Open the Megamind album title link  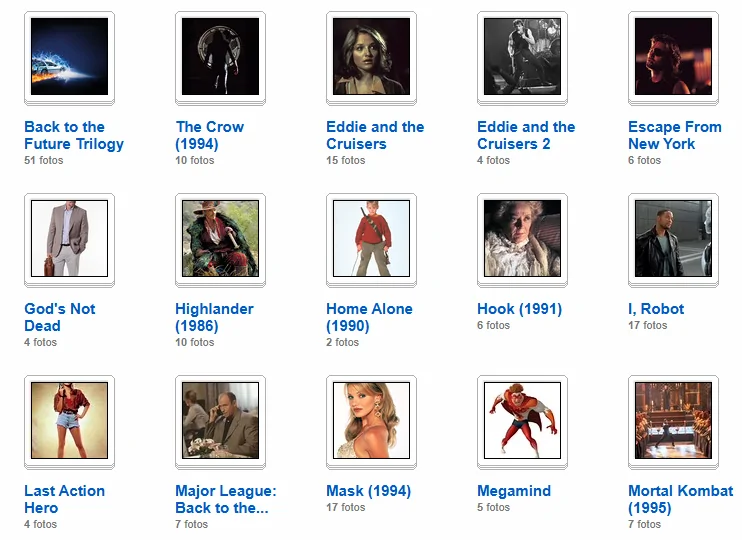coord(514,491)
